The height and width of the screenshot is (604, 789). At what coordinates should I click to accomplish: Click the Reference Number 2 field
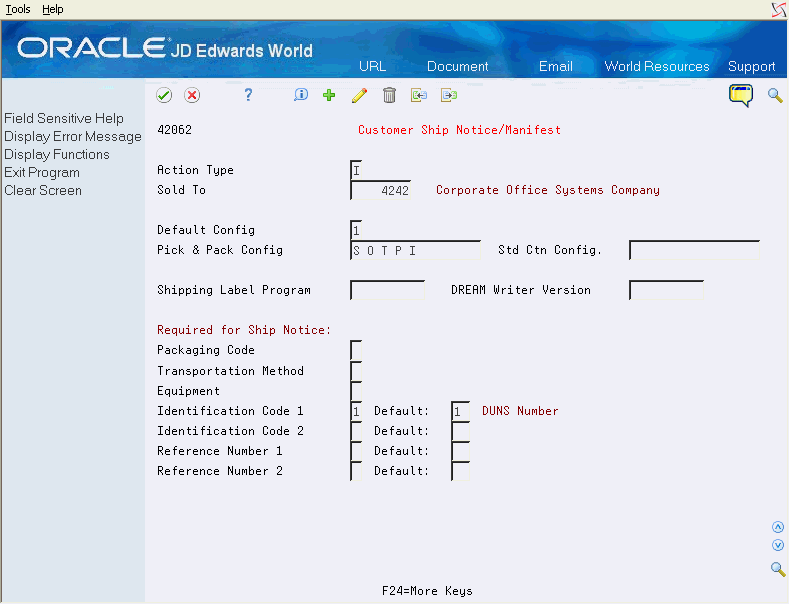point(356,472)
